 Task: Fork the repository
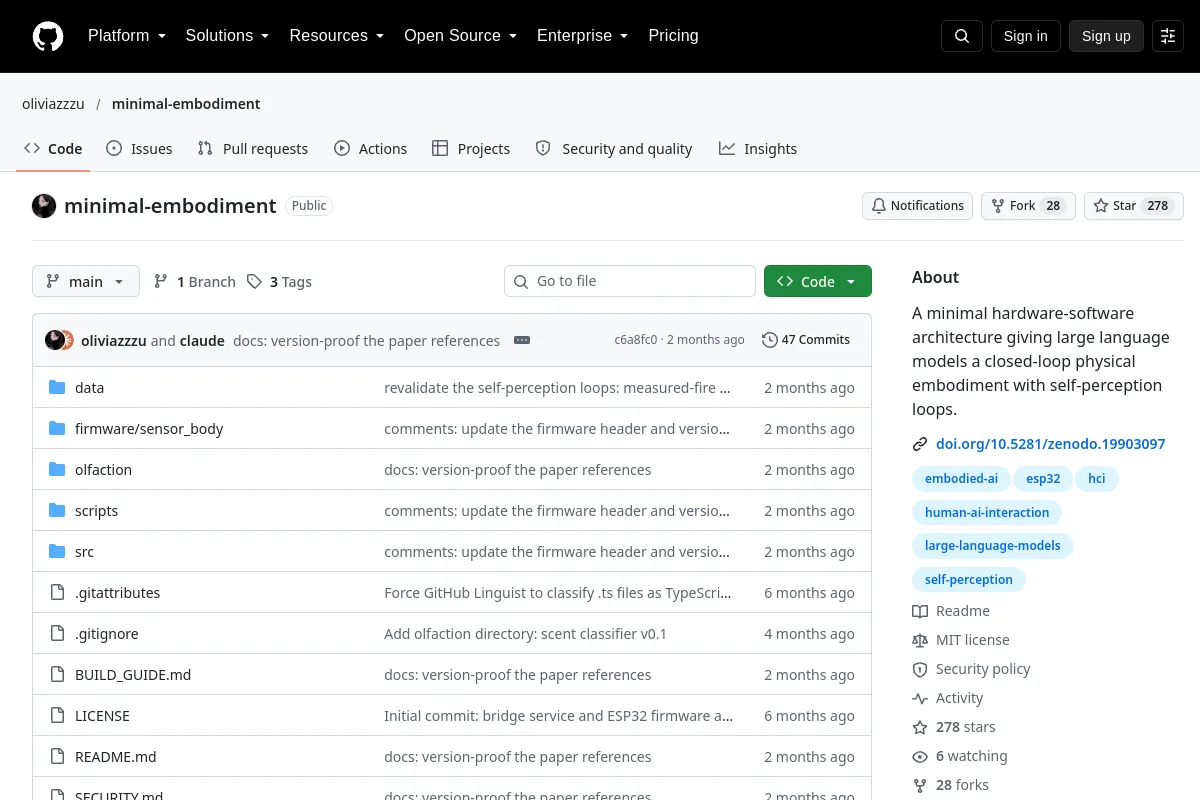pyautogui.click(x=1028, y=206)
